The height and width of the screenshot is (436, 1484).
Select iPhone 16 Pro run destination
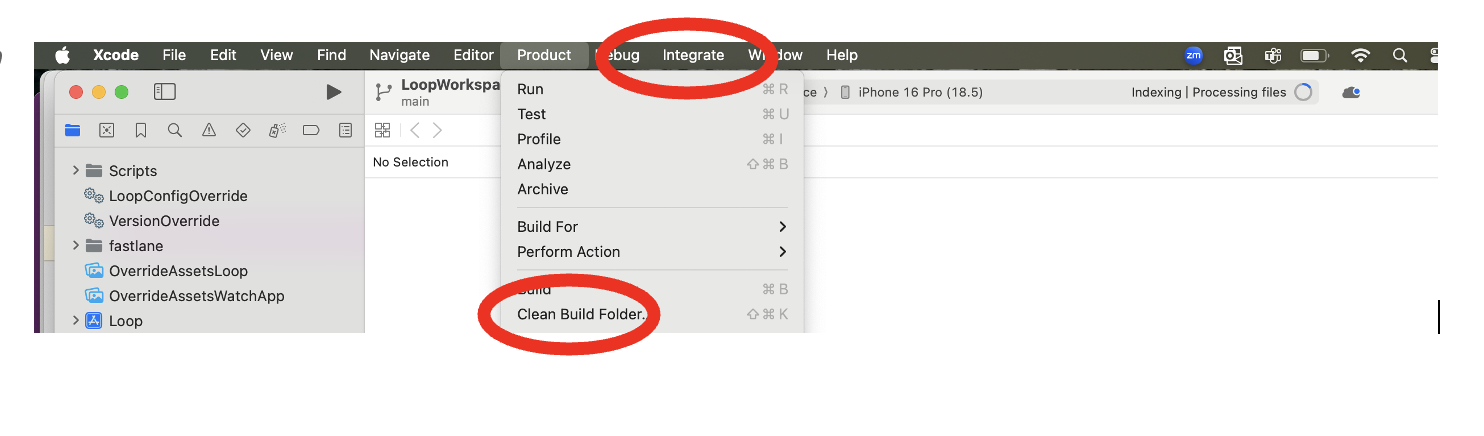[911, 92]
